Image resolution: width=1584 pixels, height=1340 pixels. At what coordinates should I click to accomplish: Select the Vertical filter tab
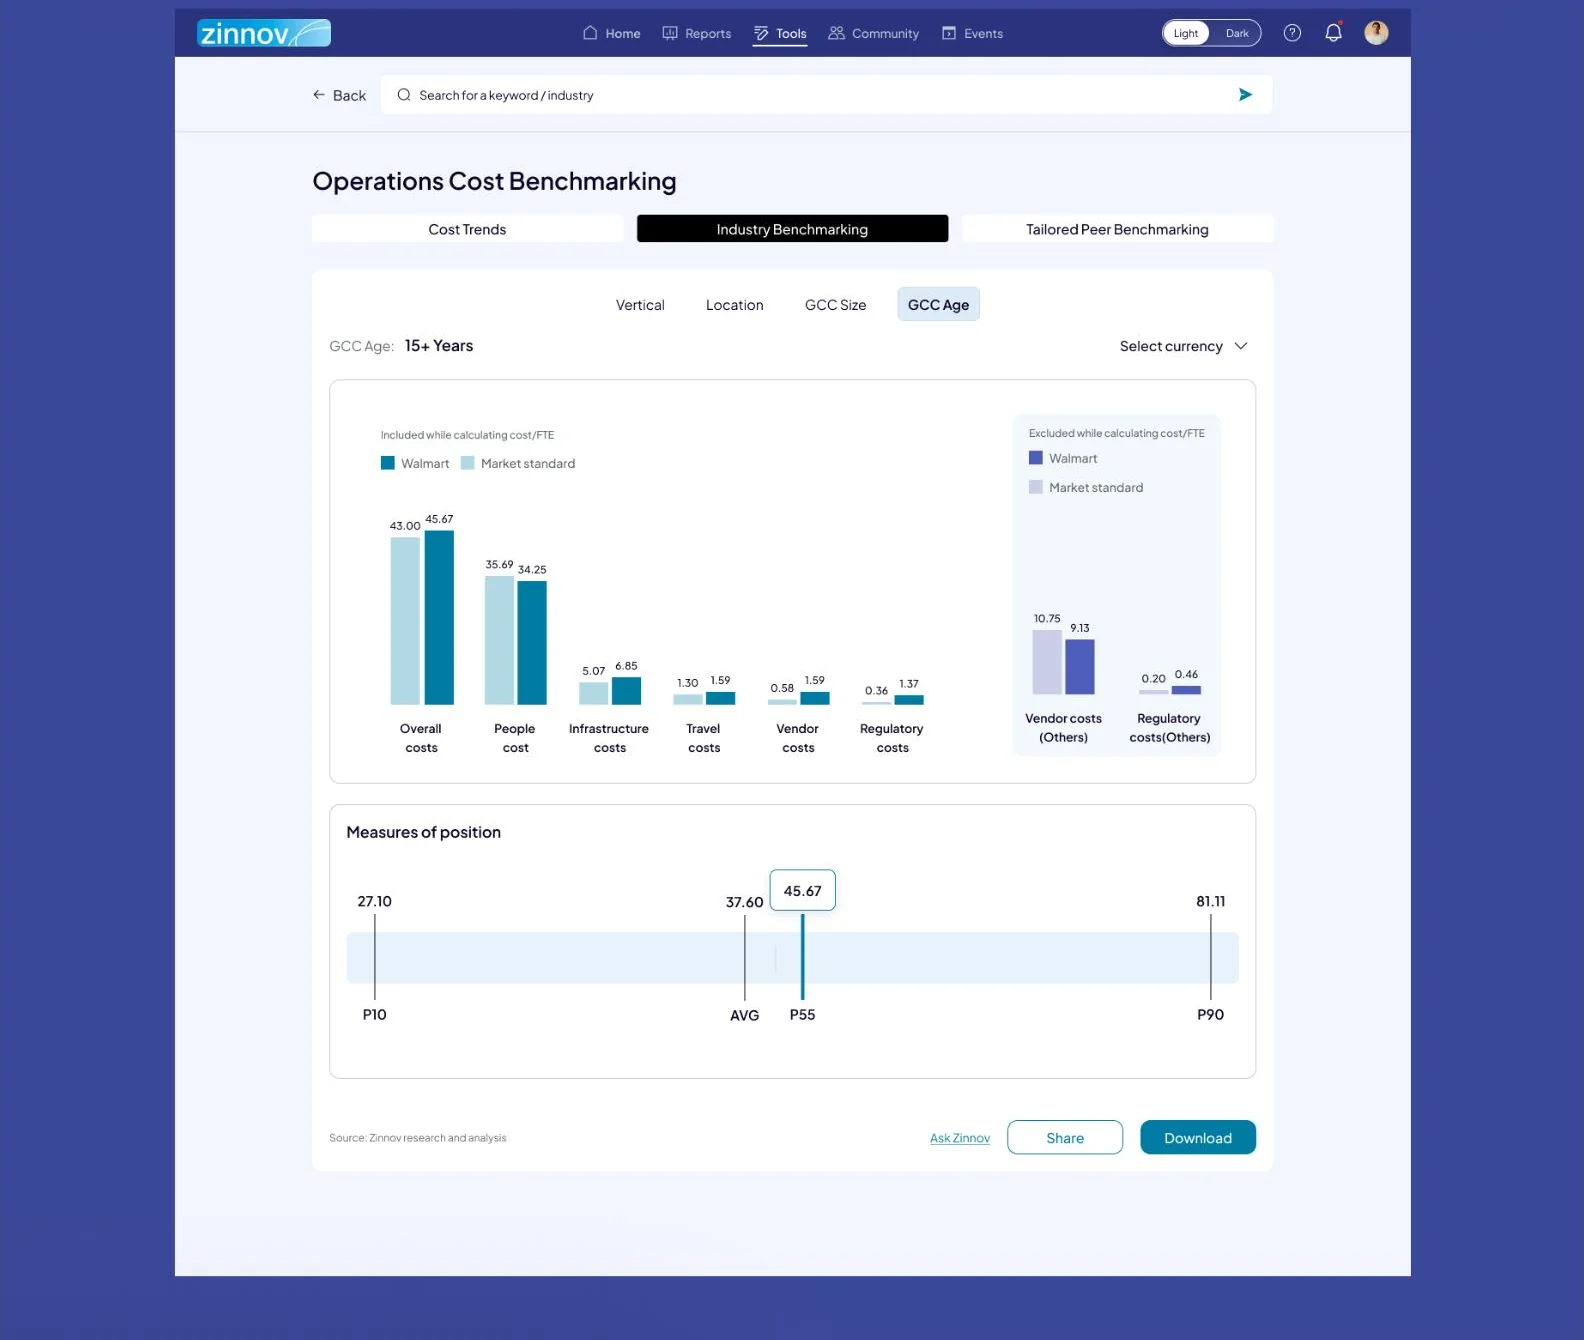640,305
